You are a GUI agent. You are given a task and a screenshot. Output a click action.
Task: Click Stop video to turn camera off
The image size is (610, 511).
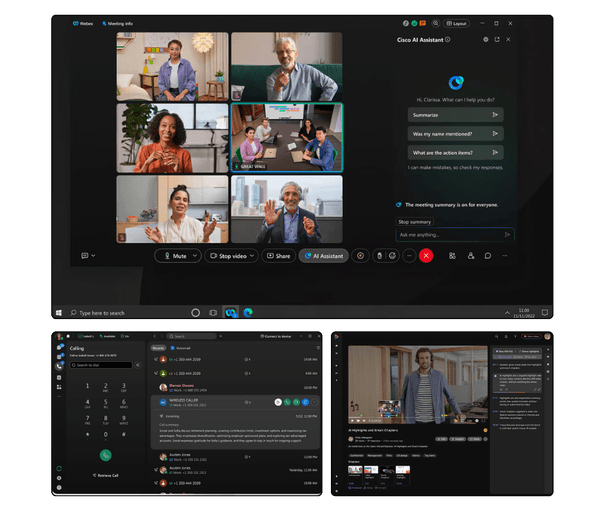[x=228, y=256]
